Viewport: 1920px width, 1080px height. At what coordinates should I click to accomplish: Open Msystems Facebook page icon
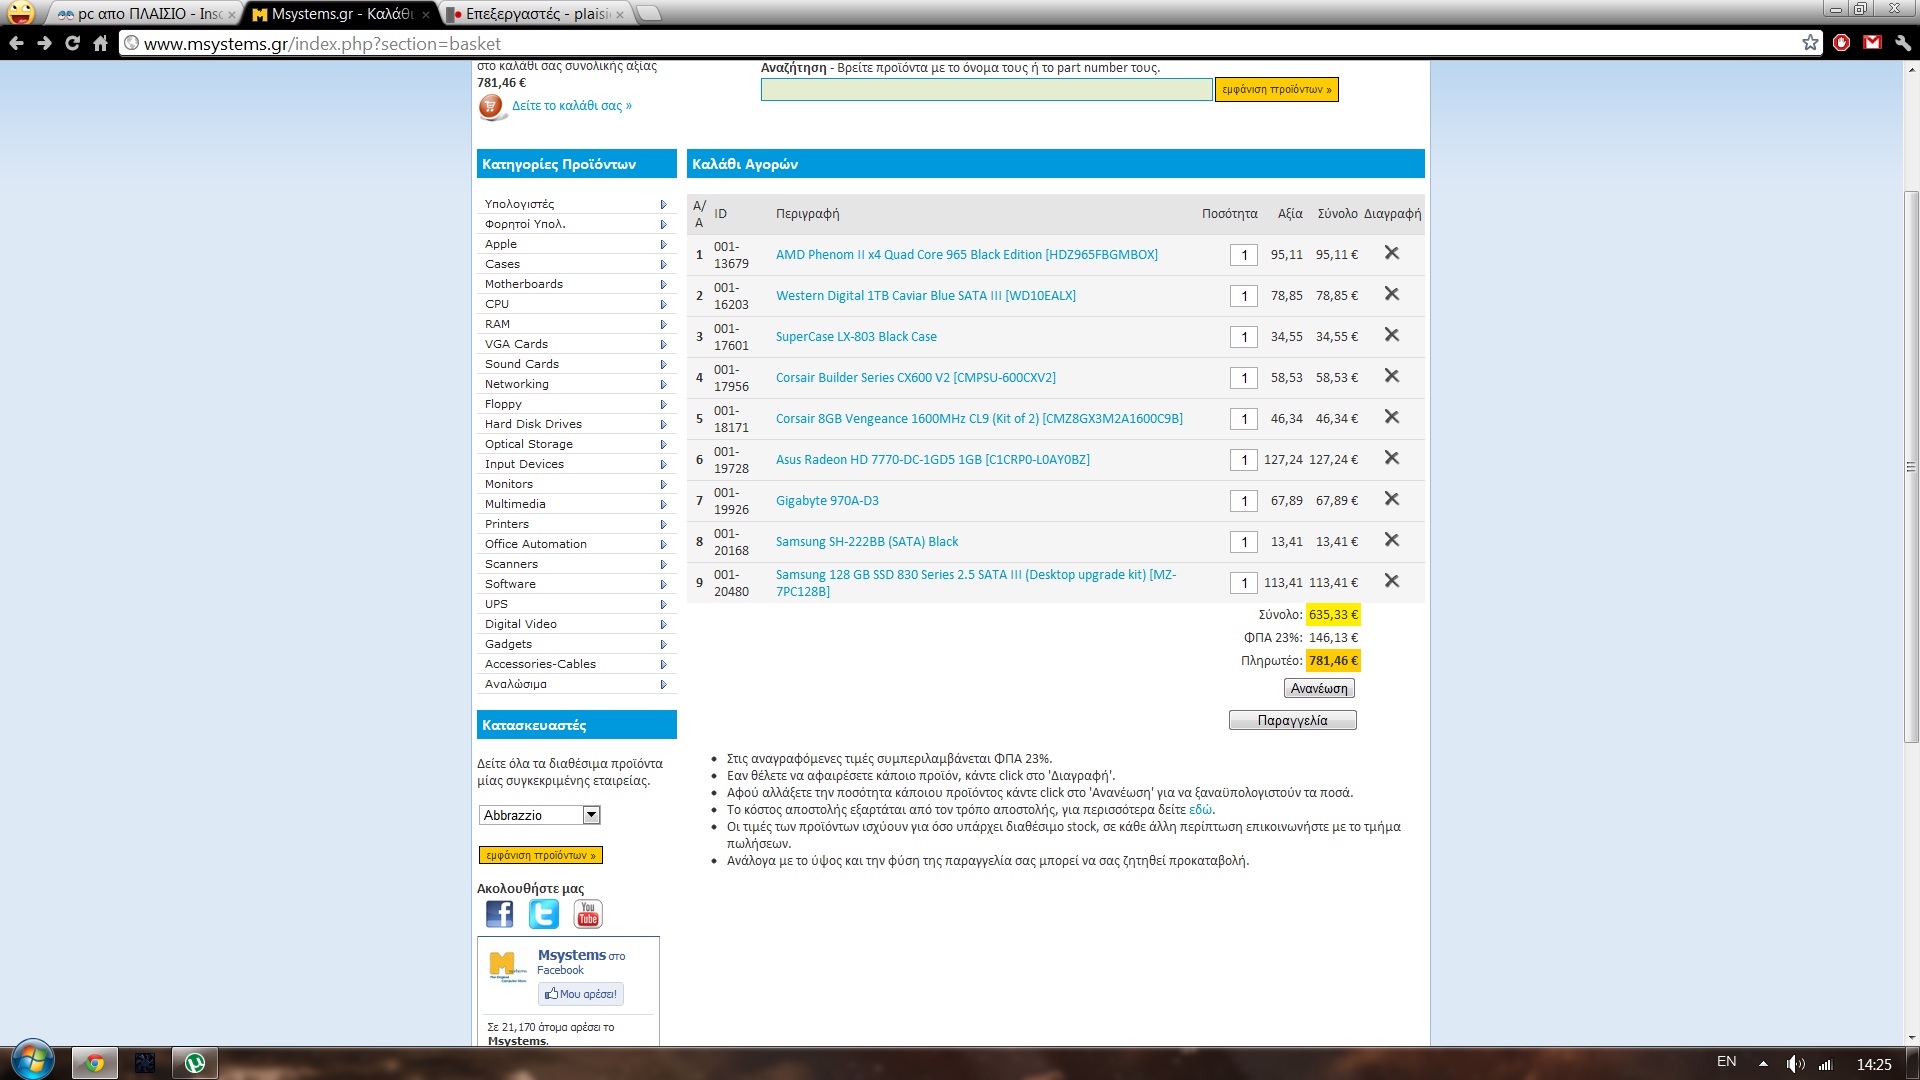pos(499,914)
